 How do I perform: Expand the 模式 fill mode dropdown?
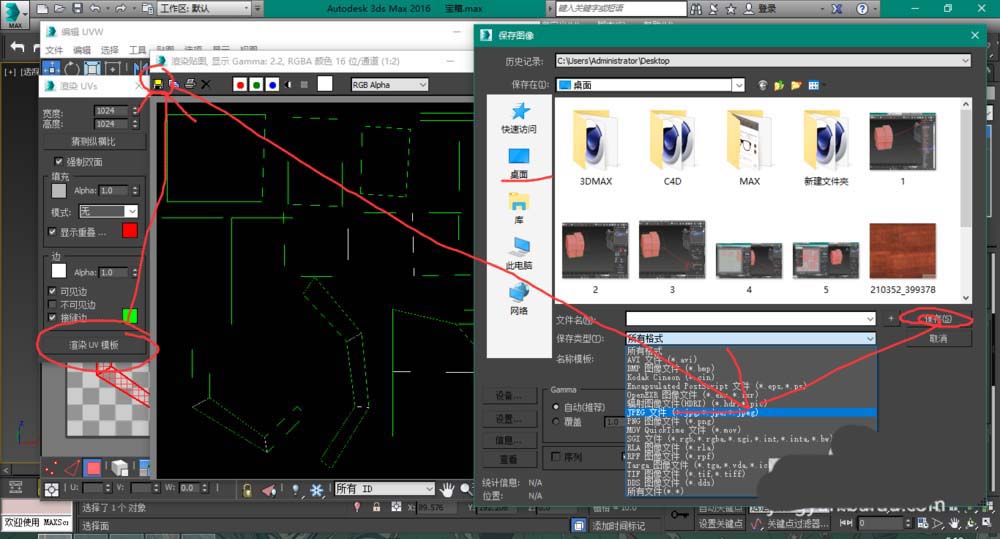[x=108, y=212]
